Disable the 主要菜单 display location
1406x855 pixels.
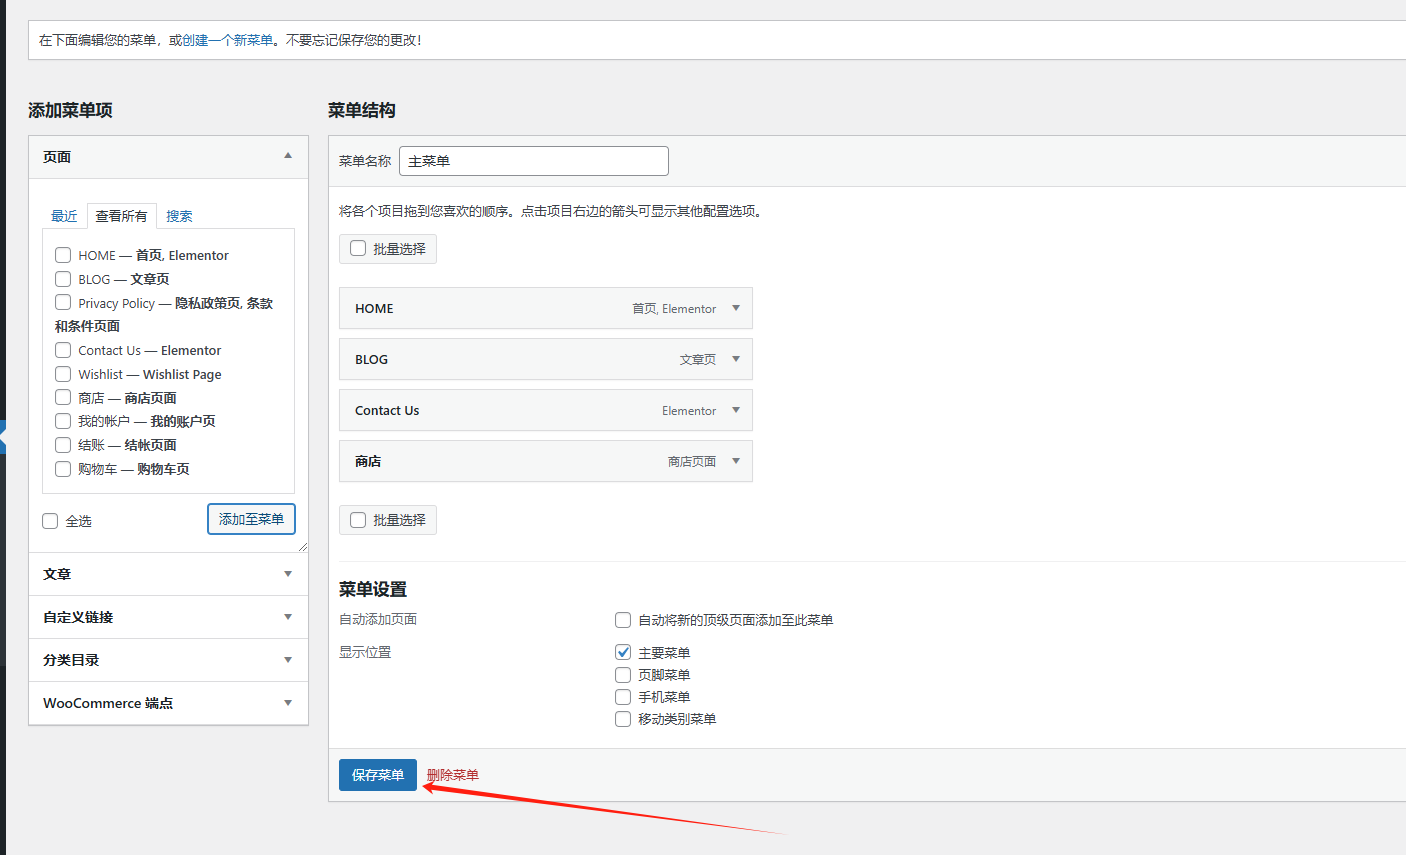(622, 651)
